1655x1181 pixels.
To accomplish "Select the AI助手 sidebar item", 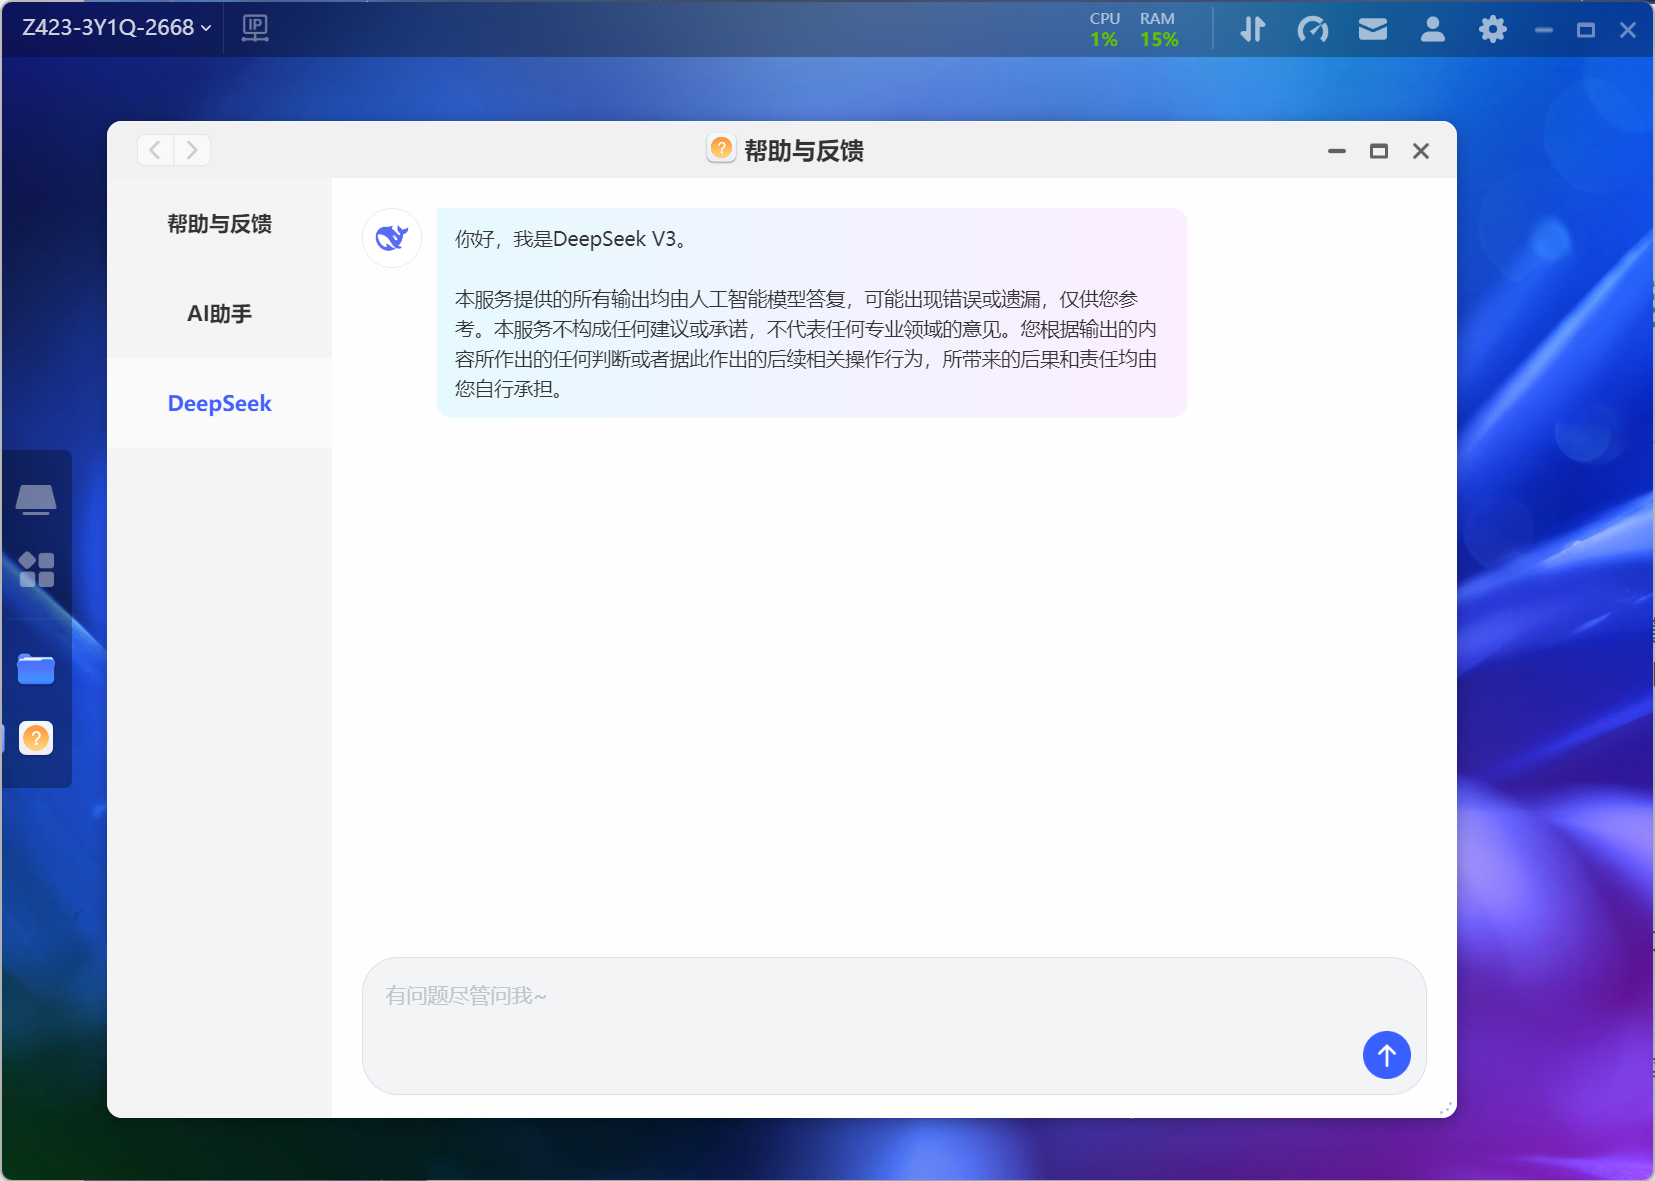I will [219, 314].
